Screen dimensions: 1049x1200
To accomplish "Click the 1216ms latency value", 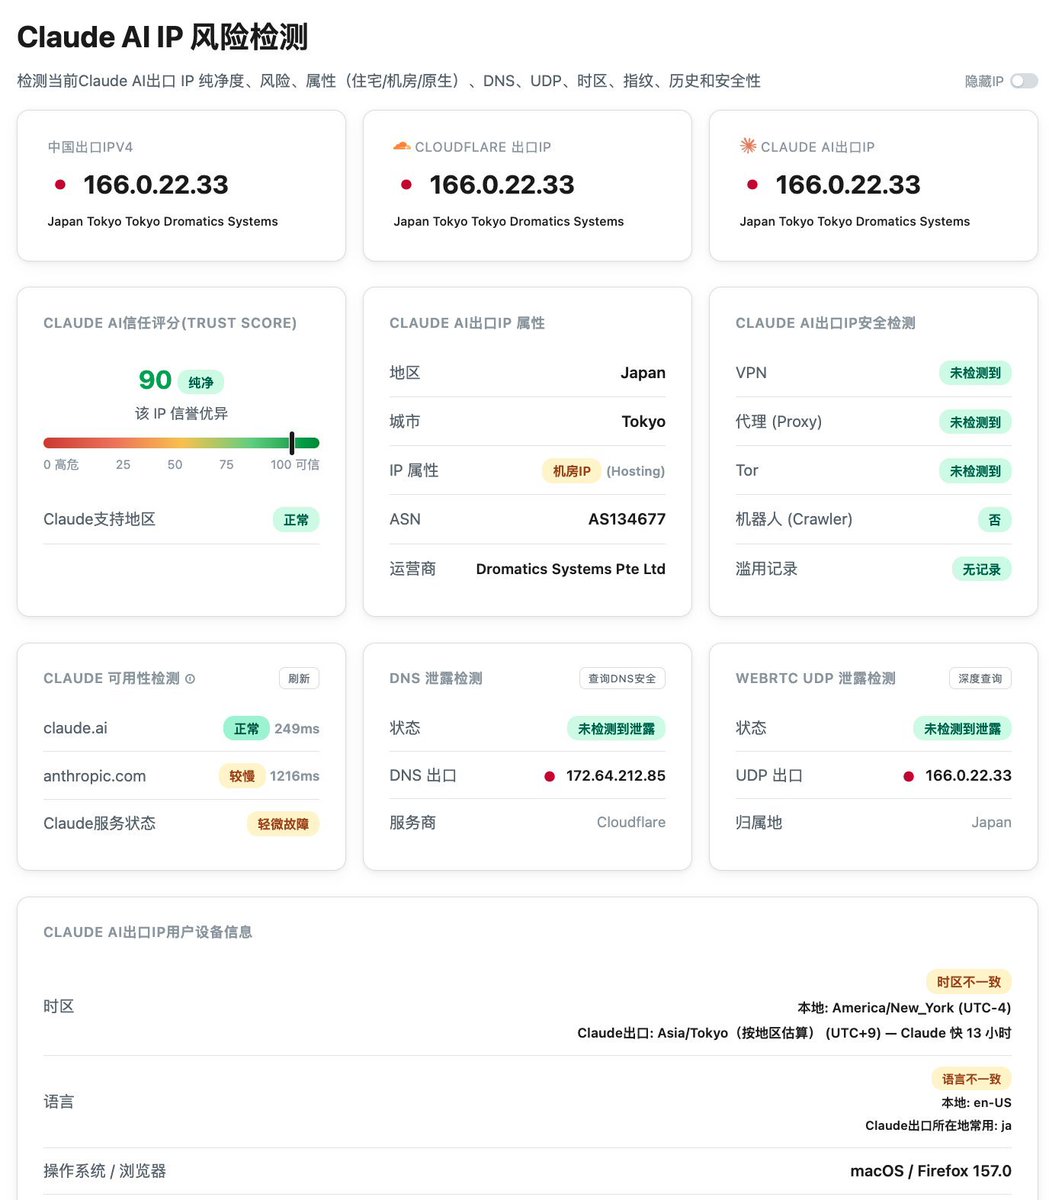I will [x=295, y=776].
